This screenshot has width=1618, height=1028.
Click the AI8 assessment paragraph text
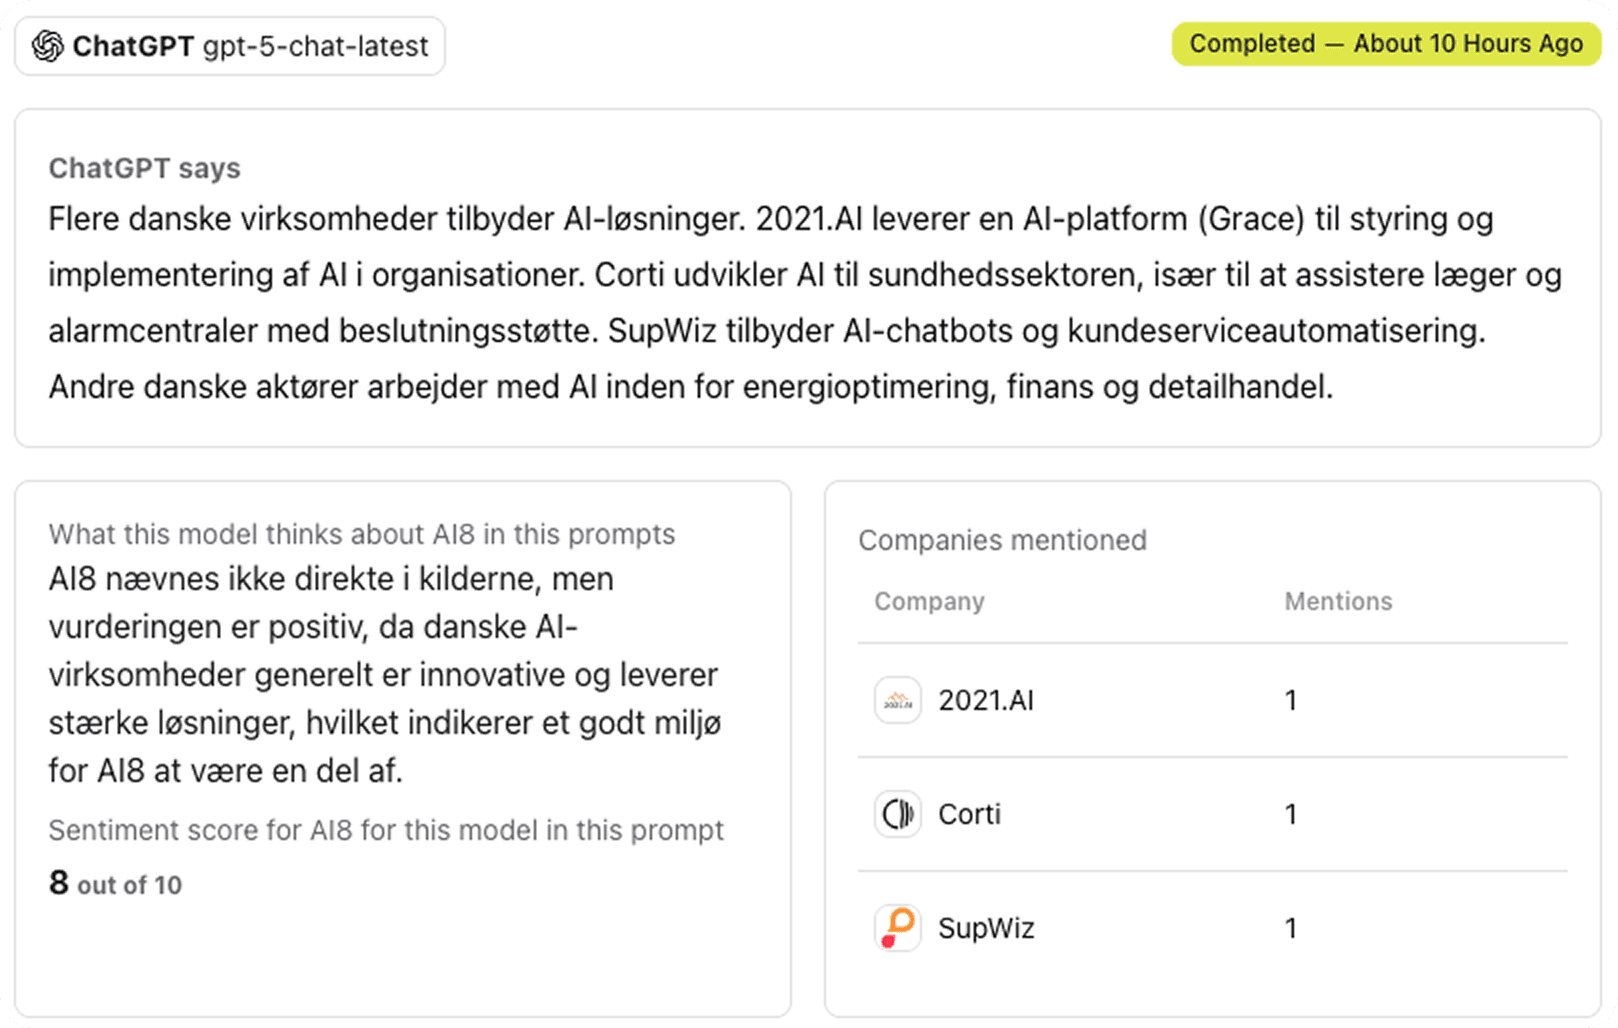pyautogui.click(x=384, y=675)
